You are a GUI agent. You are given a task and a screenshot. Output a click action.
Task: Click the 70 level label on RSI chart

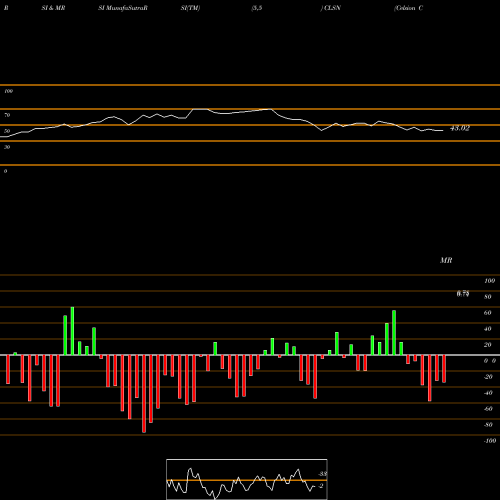point(7,115)
